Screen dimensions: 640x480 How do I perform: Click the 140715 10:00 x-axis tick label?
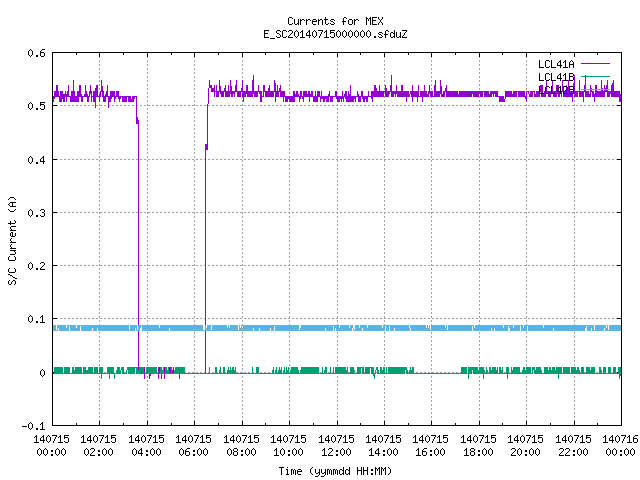(x=288, y=446)
